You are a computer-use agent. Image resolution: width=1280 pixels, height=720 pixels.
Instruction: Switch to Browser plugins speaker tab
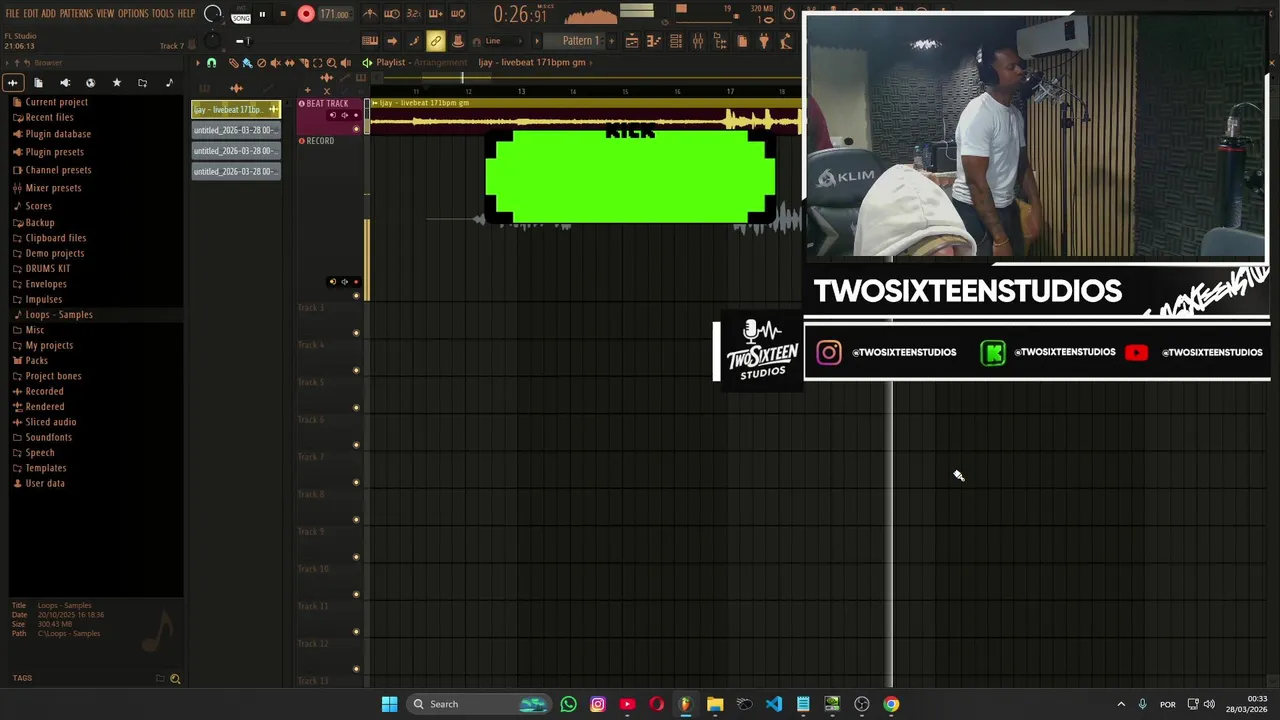pyautogui.click(x=65, y=83)
